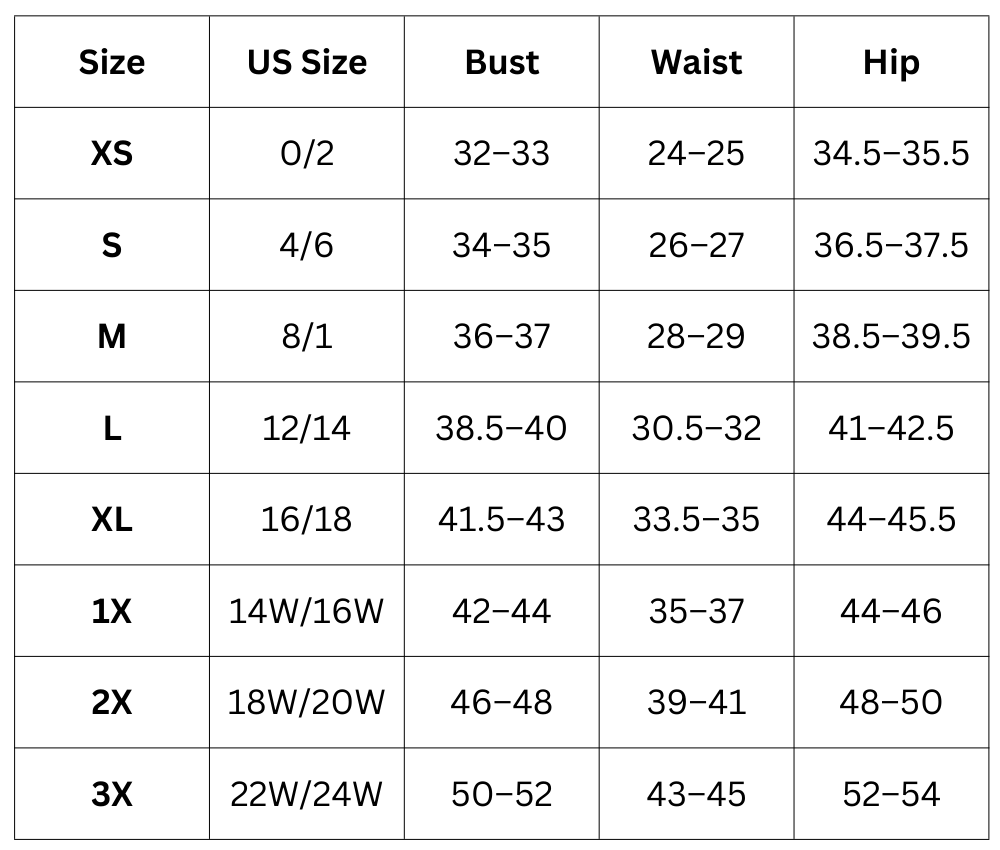Screen dimensions: 1000x850
Task: Click the M size row label
Action: point(112,337)
